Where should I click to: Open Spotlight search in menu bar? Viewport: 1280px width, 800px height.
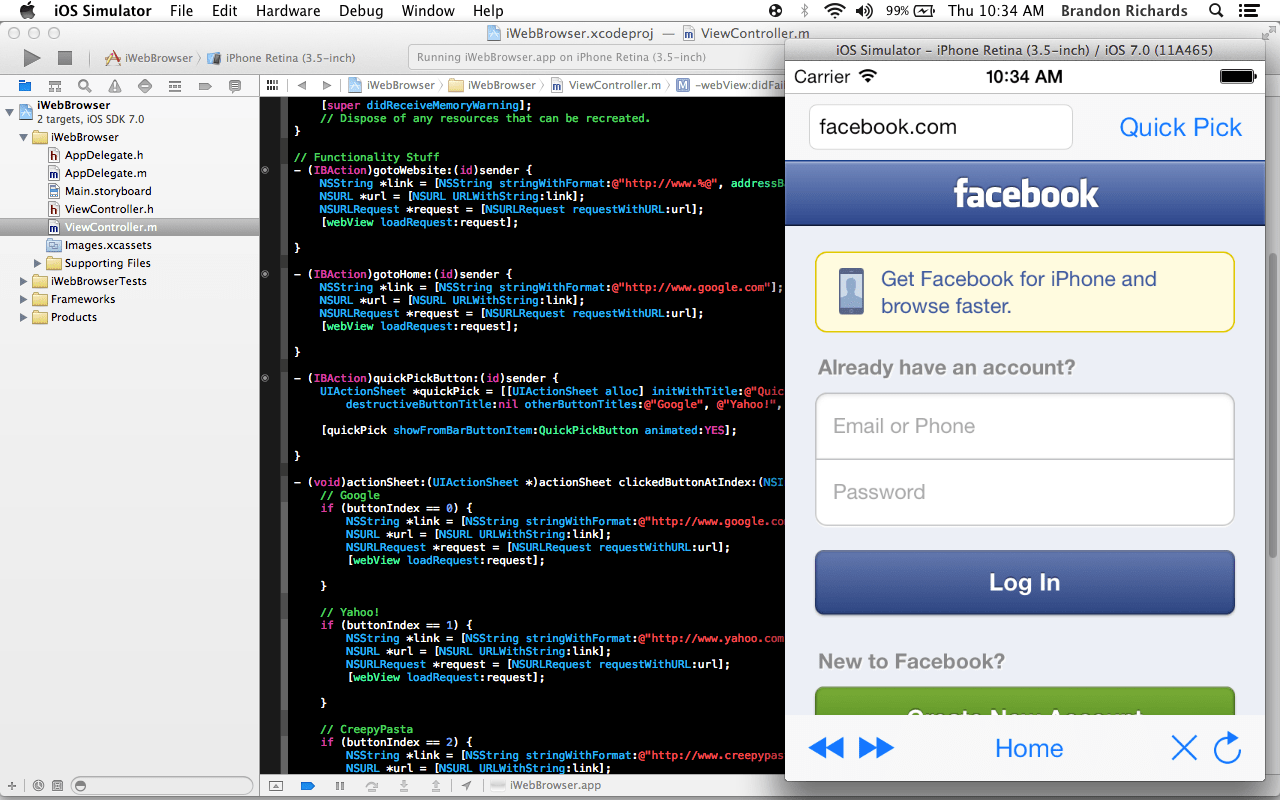tap(1216, 11)
